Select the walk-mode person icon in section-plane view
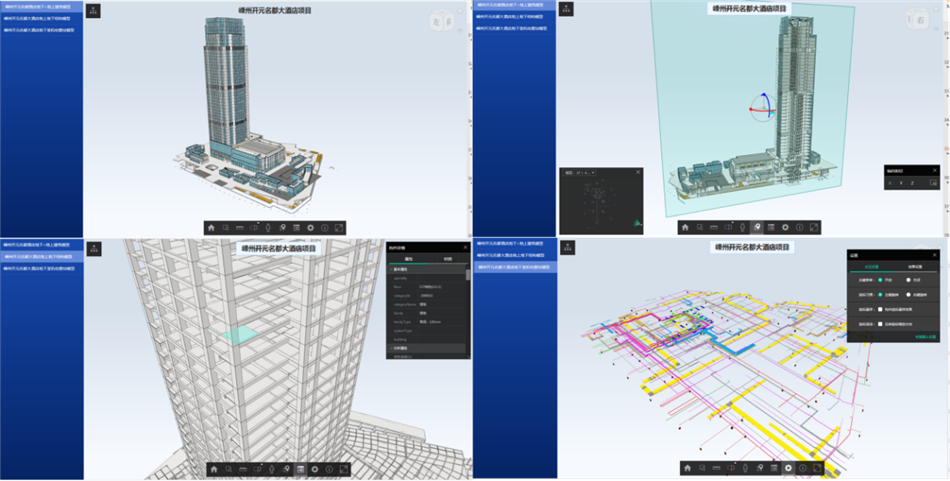950x481 pixels. (x=743, y=228)
